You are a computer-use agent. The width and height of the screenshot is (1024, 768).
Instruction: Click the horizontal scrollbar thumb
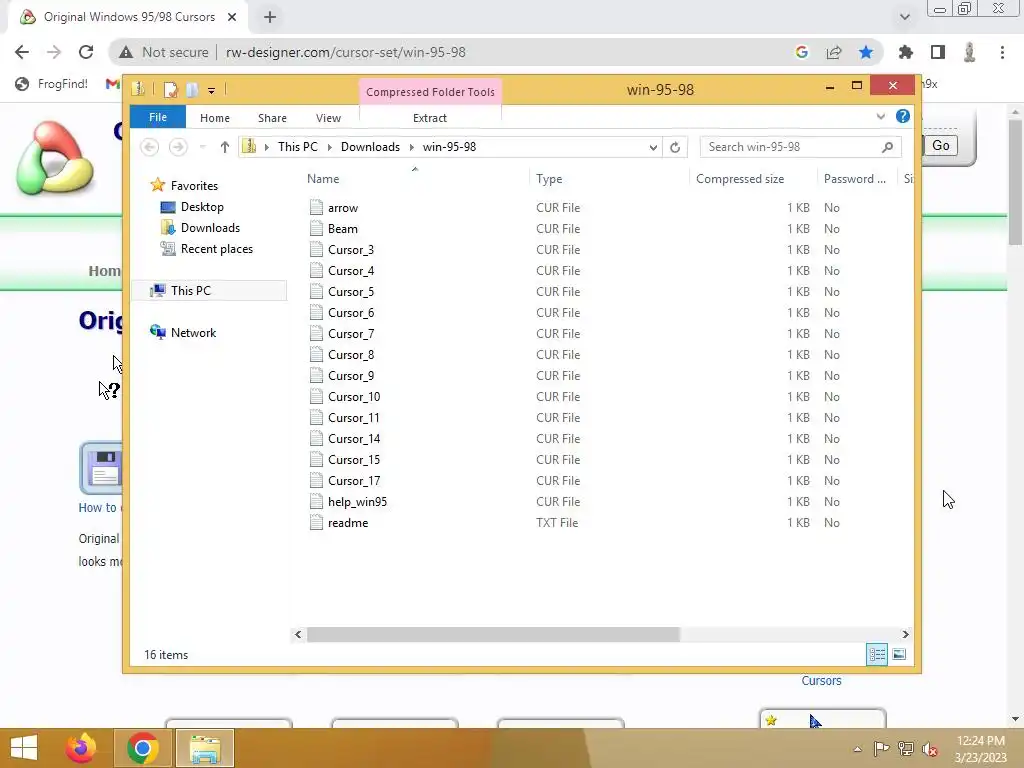[494, 634]
